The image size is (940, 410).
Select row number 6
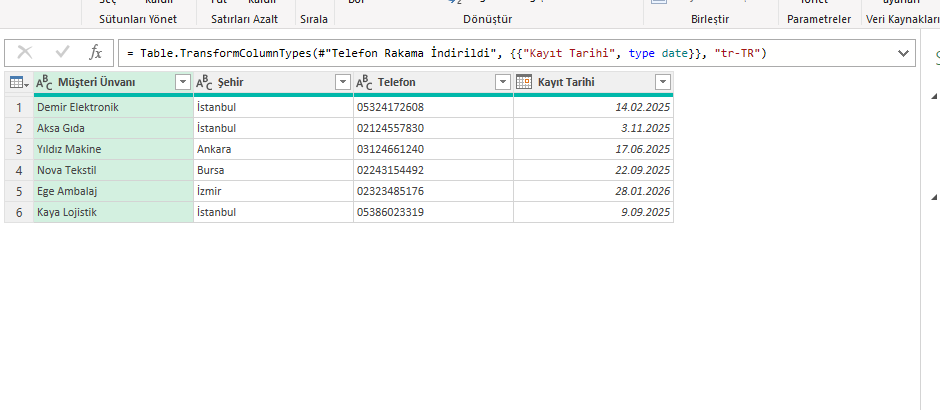tap(19, 212)
